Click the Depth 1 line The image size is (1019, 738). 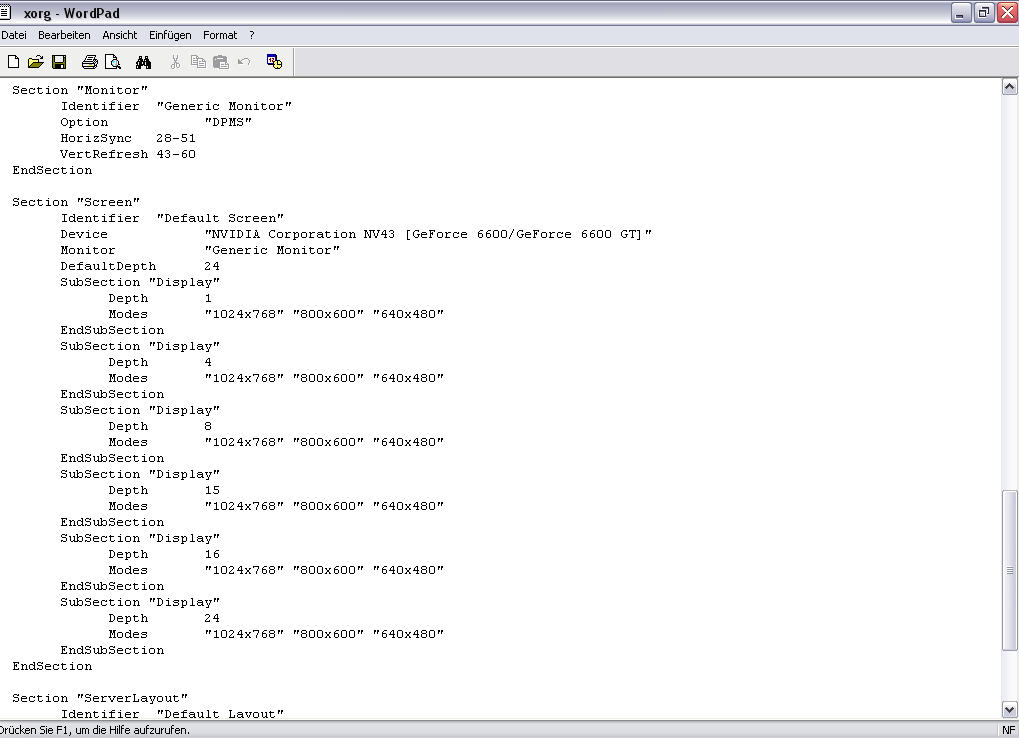(x=160, y=298)
